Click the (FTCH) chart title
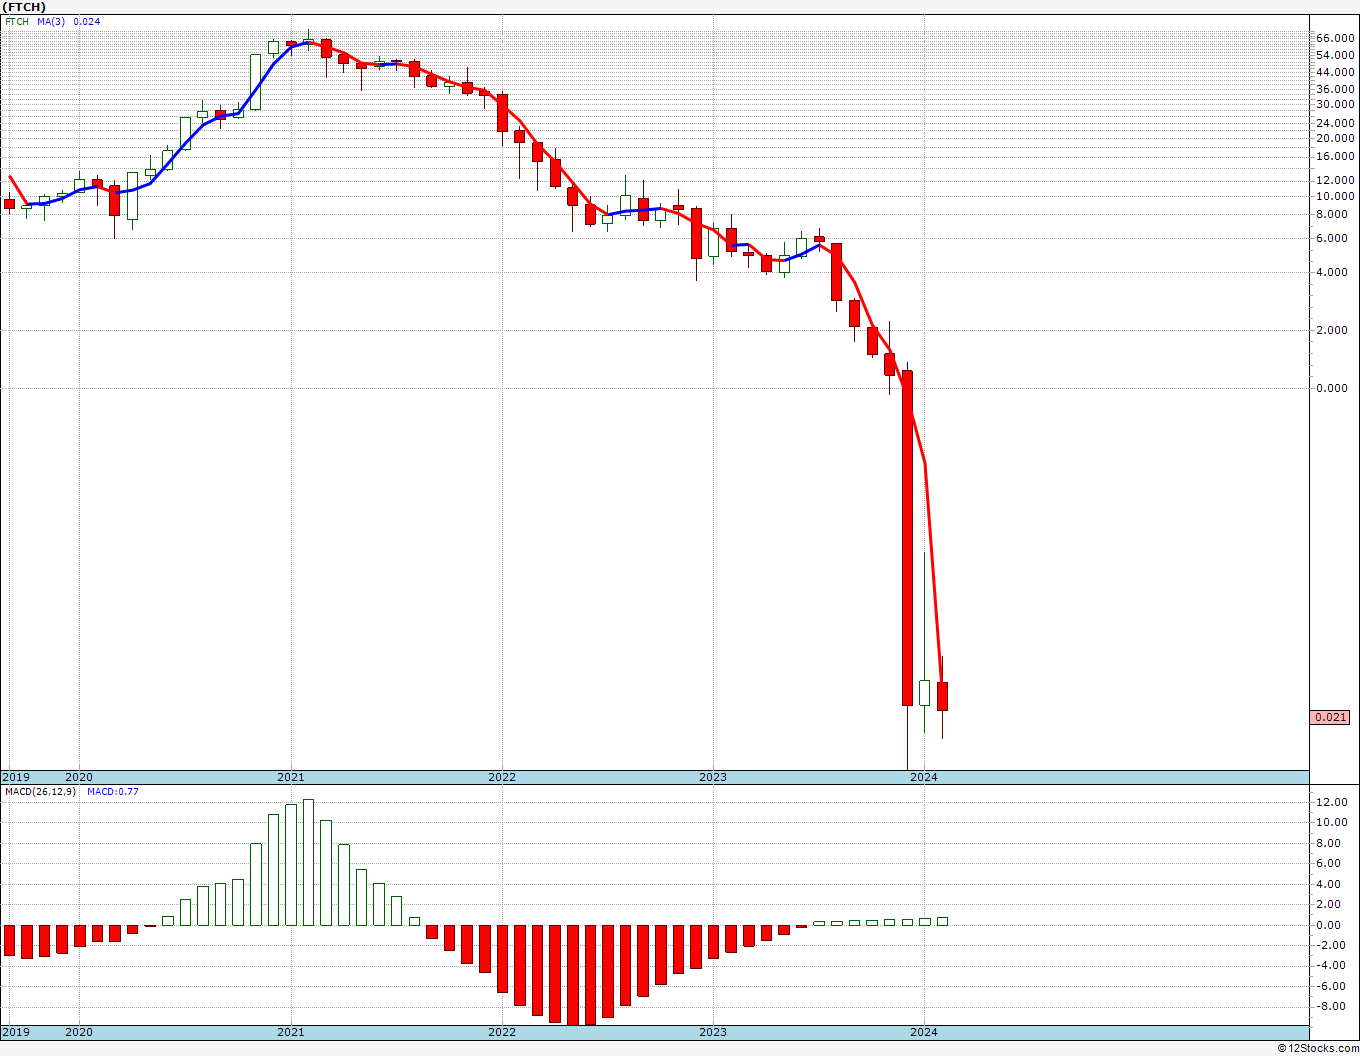Screen dimensions: 1360x1056 pos(24,7)
